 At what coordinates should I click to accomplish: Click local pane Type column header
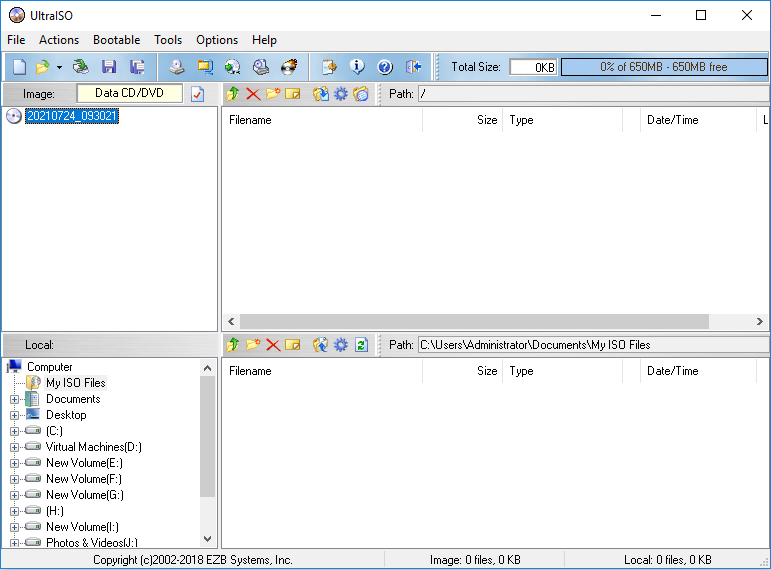pyautogui.click(x=562, y=371)
